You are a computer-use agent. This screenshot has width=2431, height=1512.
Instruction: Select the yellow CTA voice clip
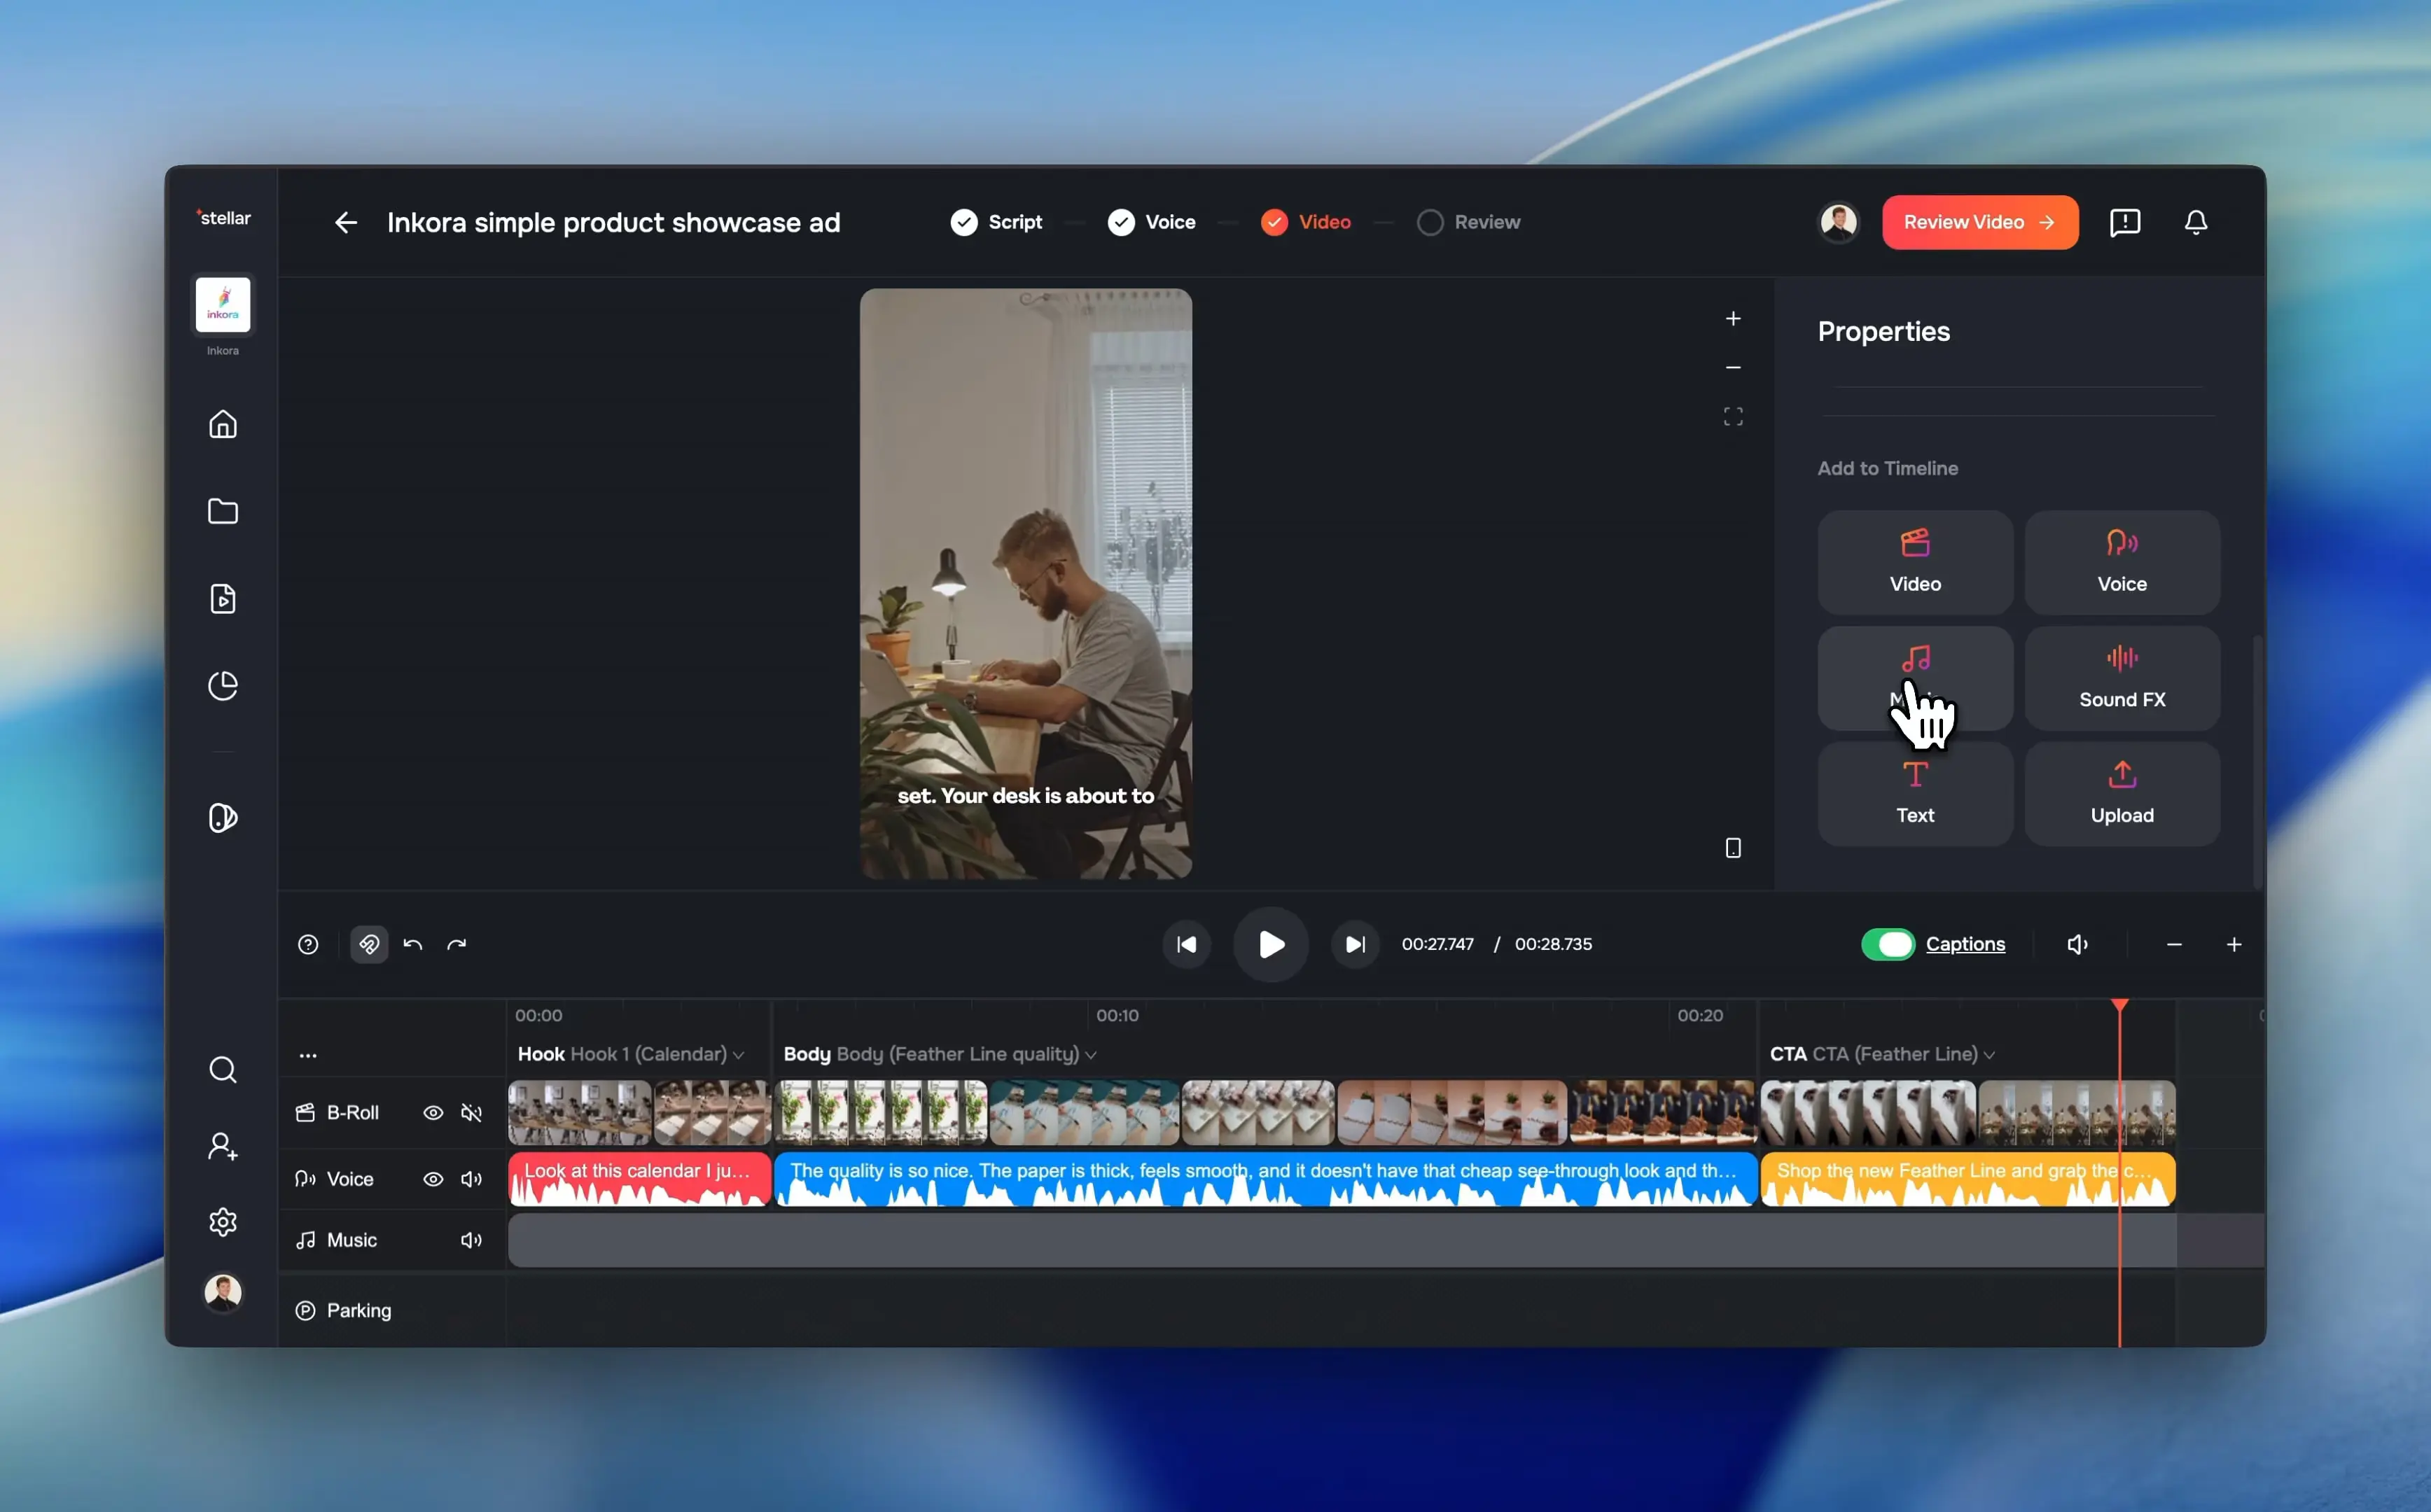(x=1967, y=1179)
